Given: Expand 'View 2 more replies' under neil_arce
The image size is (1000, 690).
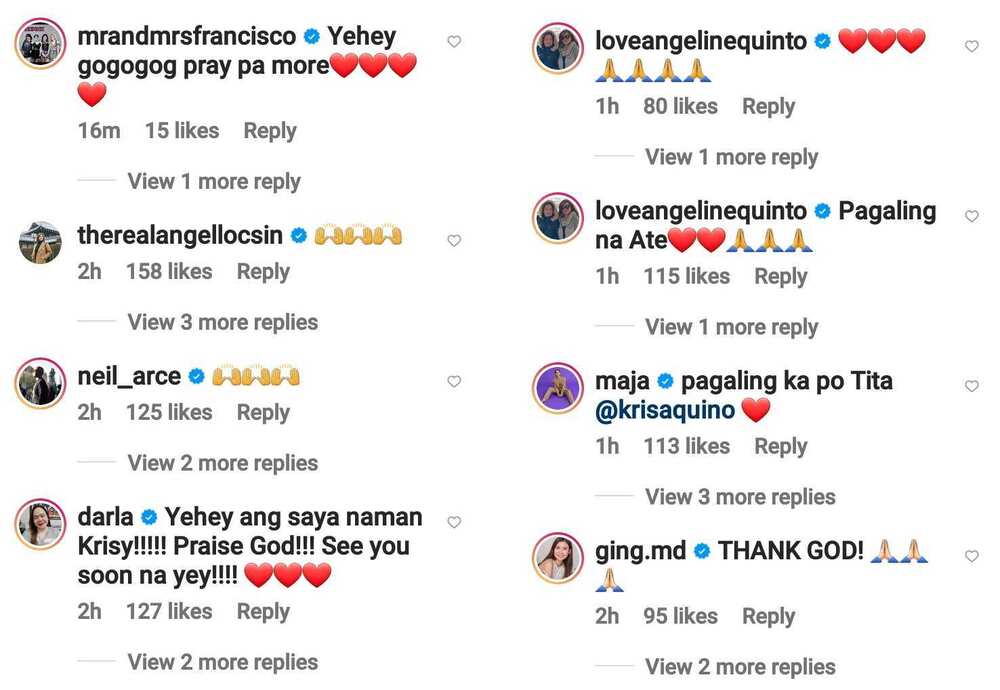Looking at the screenshot, I should 223,463.
